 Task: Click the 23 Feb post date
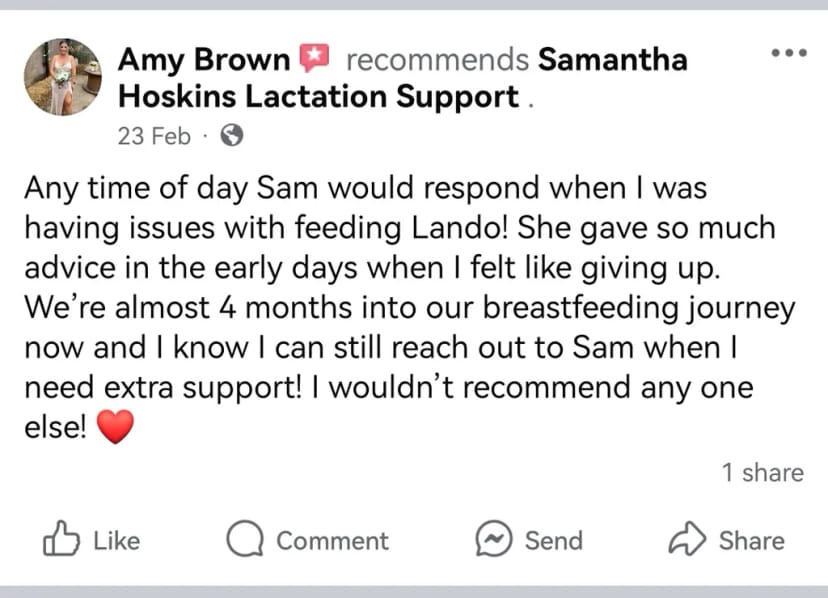point(154,136)
